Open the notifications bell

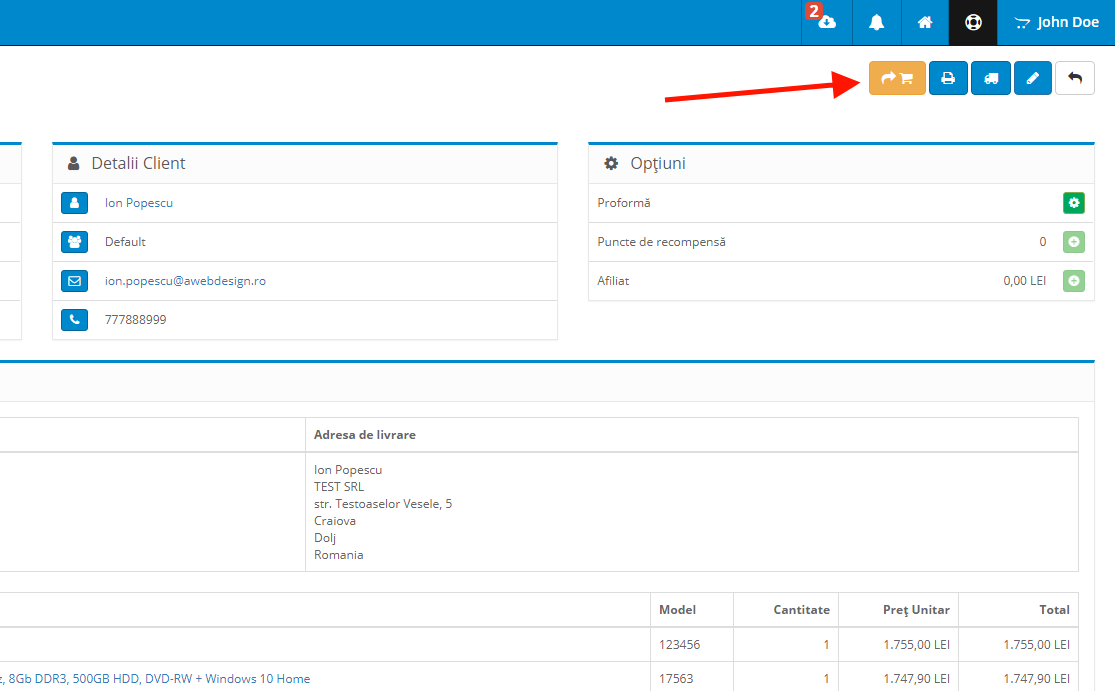point(877,22)
